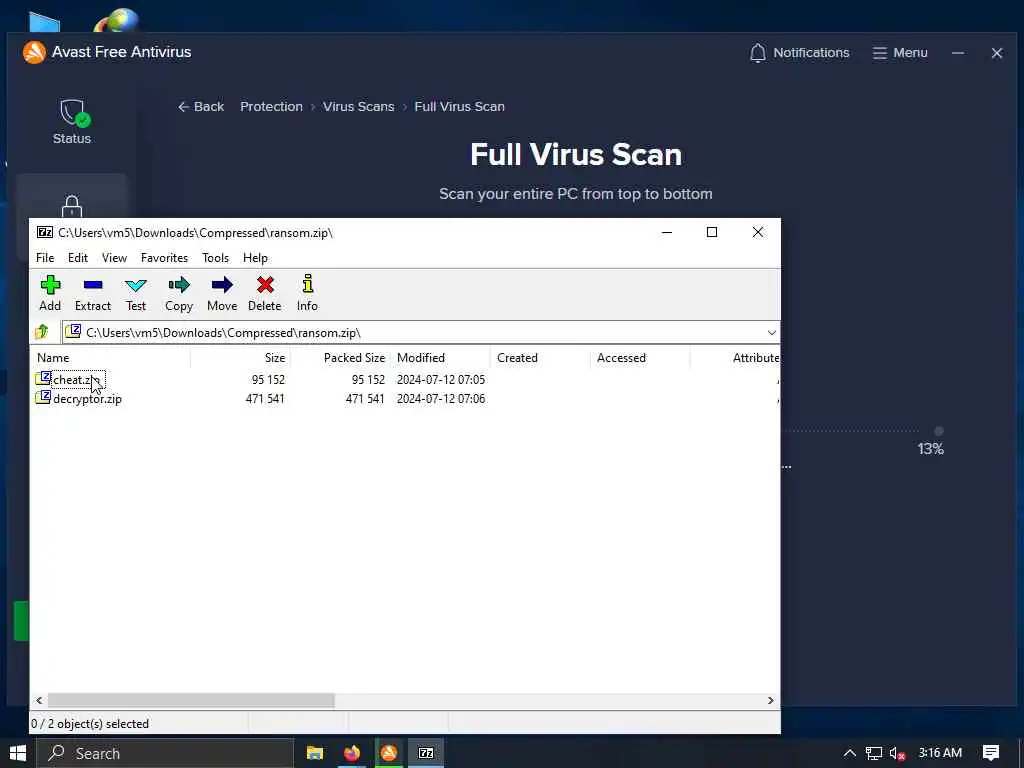Click the taskbar Search box
The width and height of the screenshot is (1024, 768).
point(165,753)
